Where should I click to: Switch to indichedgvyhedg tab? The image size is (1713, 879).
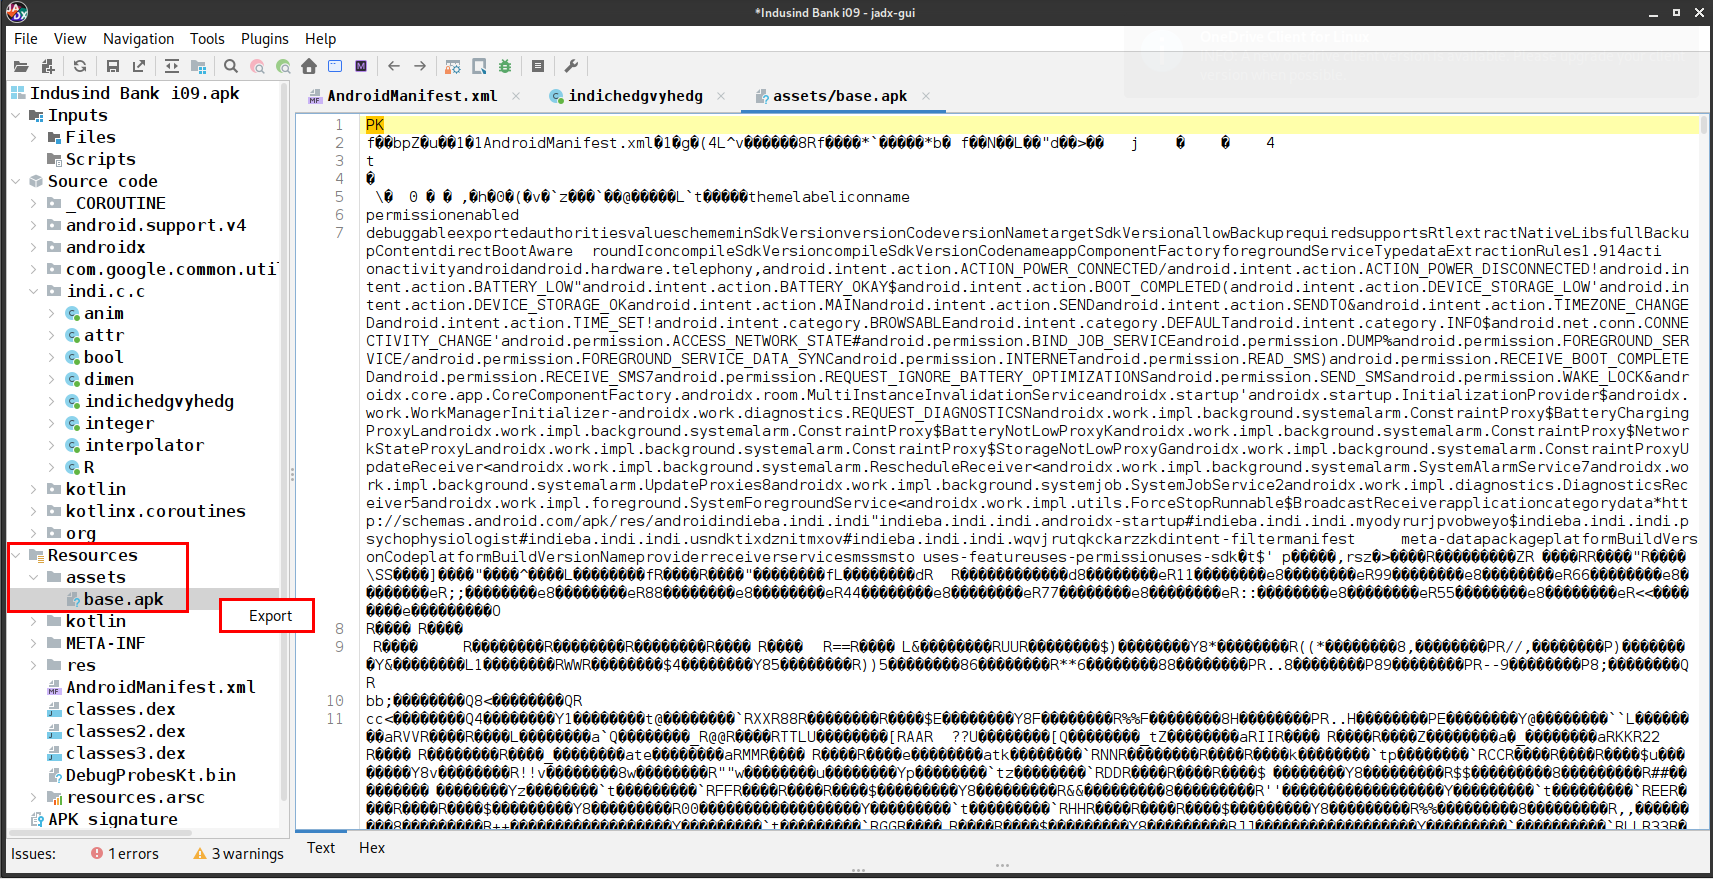pos(636,96)
